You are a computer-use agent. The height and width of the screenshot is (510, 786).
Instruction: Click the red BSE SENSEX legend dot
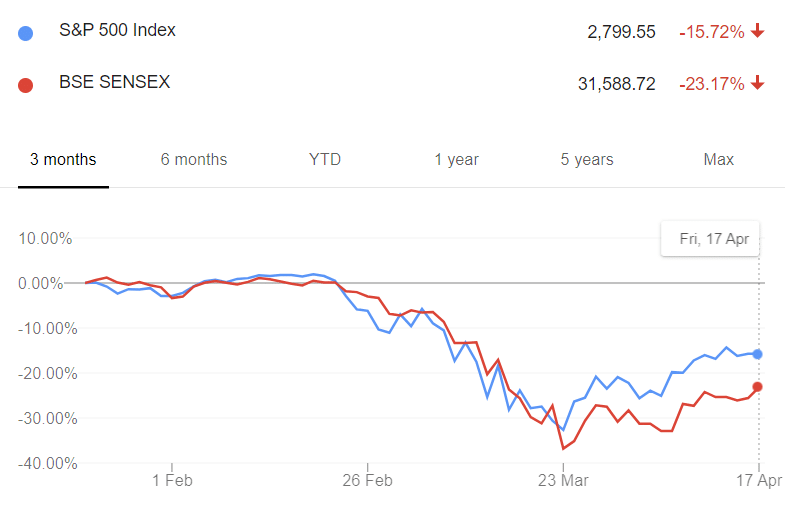coord(26,85)
